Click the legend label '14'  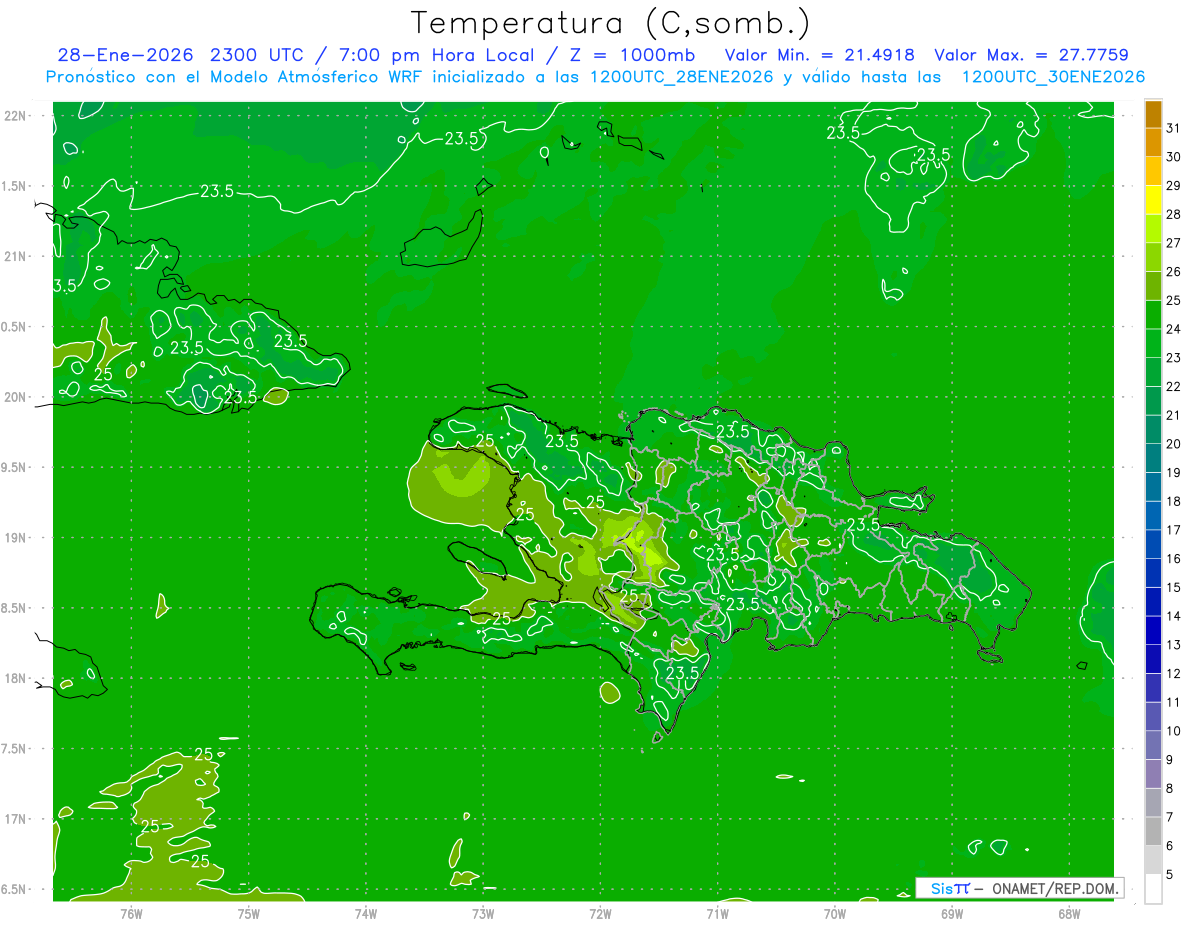(x=1174, y=616)
